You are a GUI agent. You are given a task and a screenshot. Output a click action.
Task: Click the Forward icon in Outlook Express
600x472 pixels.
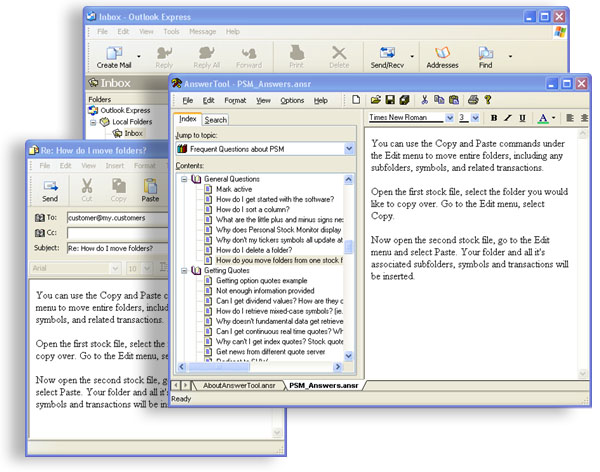pyautogui.click(x=249, y=57)
